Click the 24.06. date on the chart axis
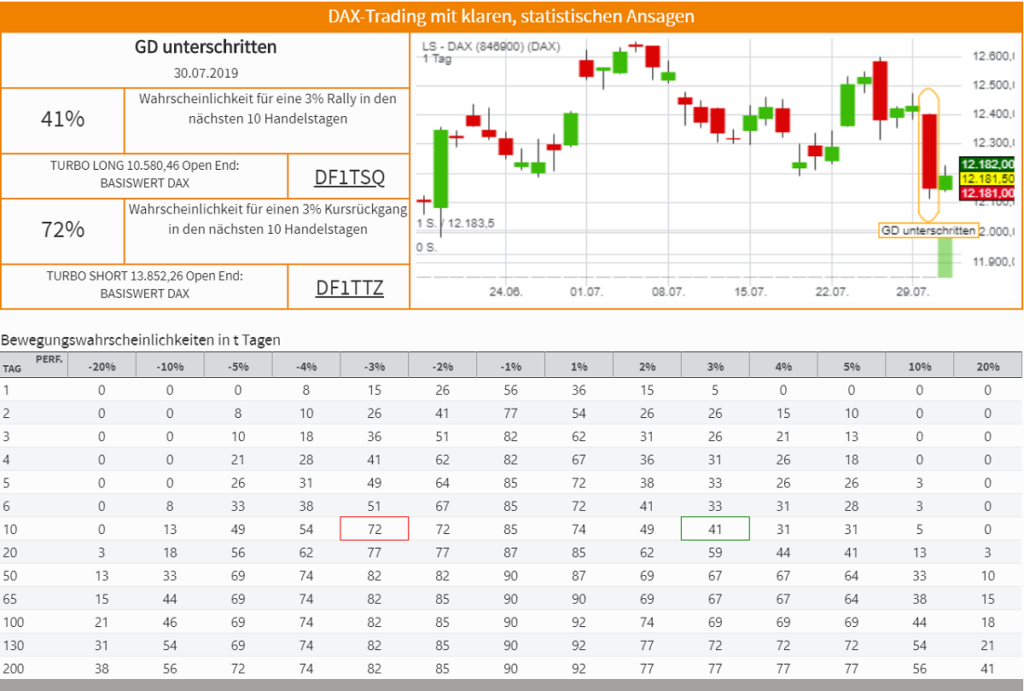 [505, 291]
